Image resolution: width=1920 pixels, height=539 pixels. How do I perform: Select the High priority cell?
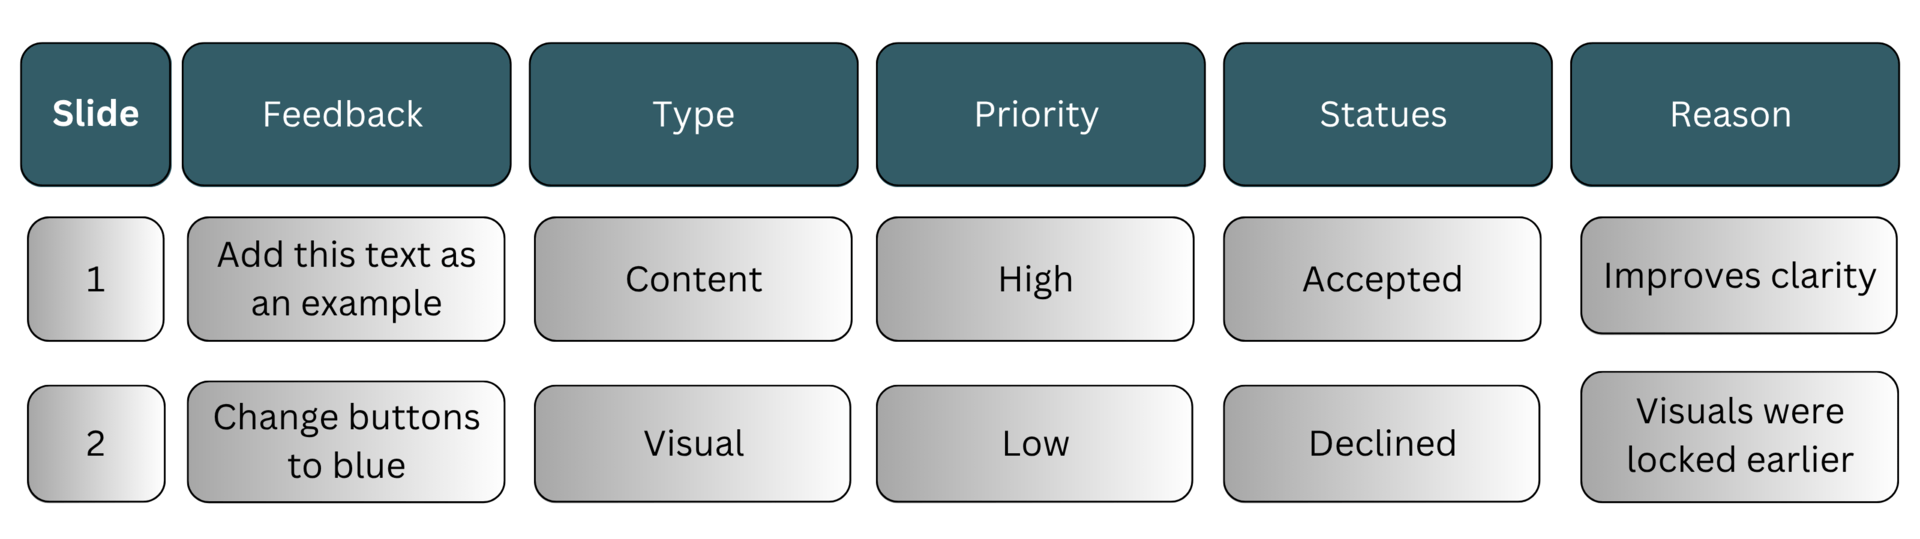click(x=1035, y=279)
